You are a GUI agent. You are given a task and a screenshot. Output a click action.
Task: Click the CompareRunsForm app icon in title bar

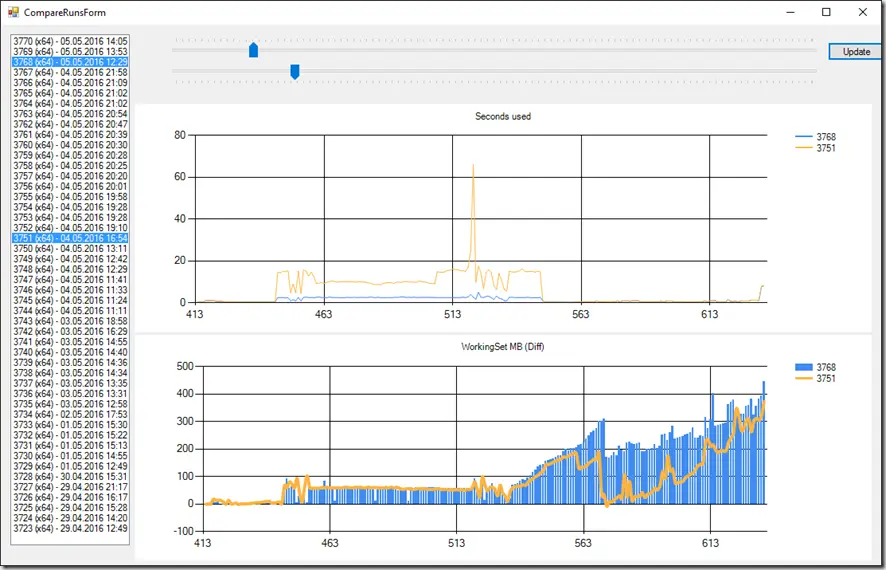(x=13, y=12)
